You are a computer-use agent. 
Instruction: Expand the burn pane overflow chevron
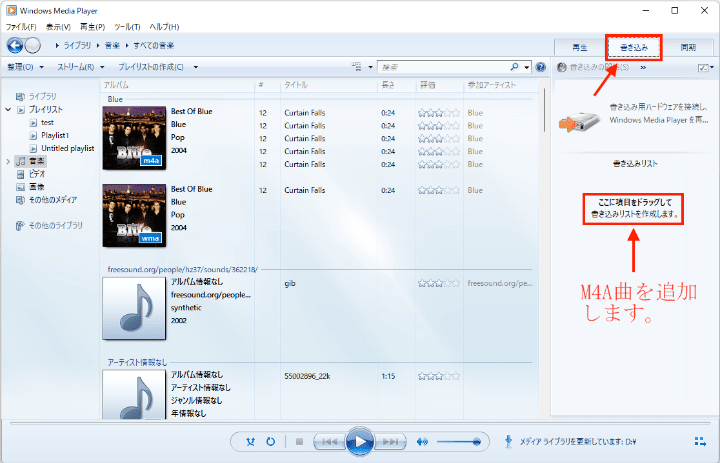[x=643, y=68]
